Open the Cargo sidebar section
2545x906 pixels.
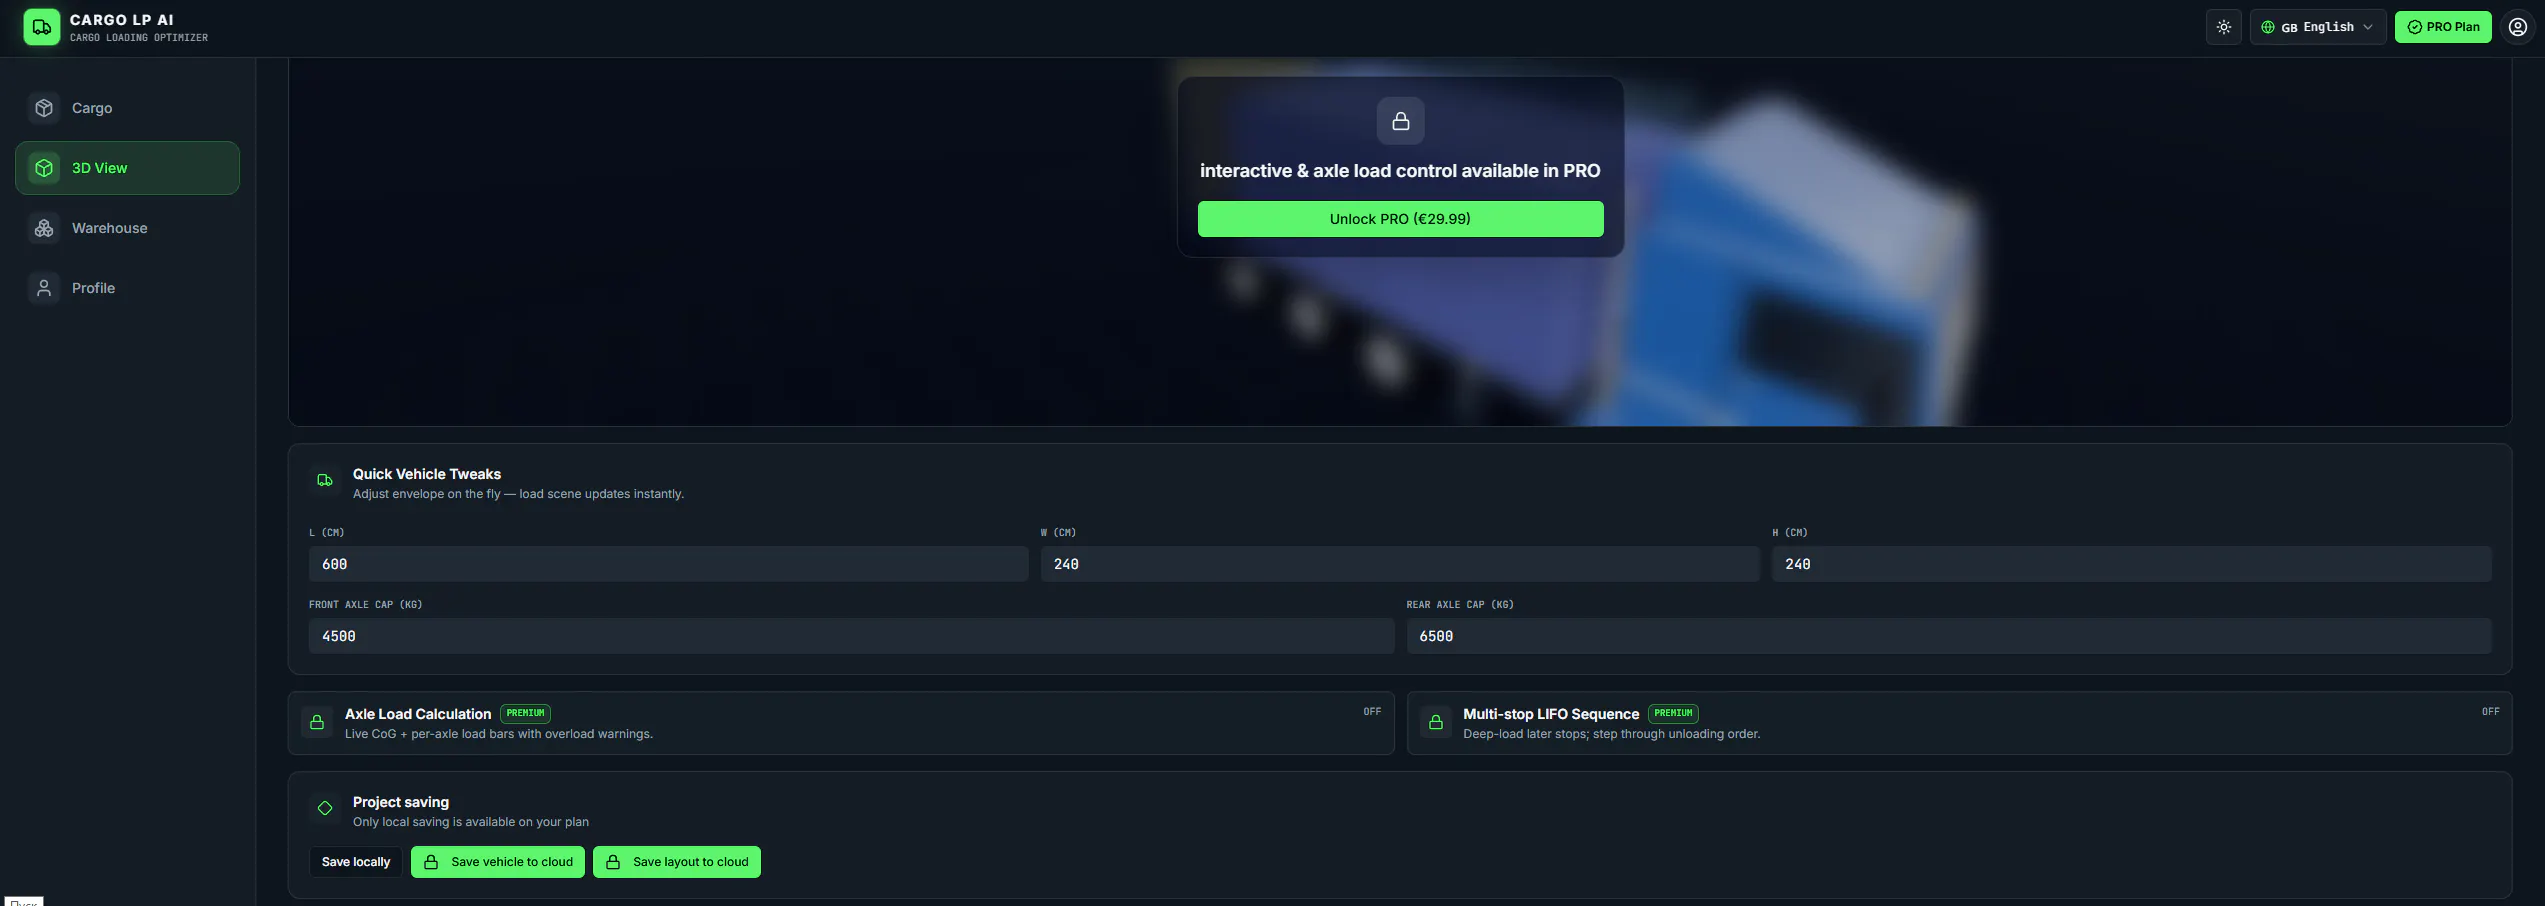click(127, 108)
